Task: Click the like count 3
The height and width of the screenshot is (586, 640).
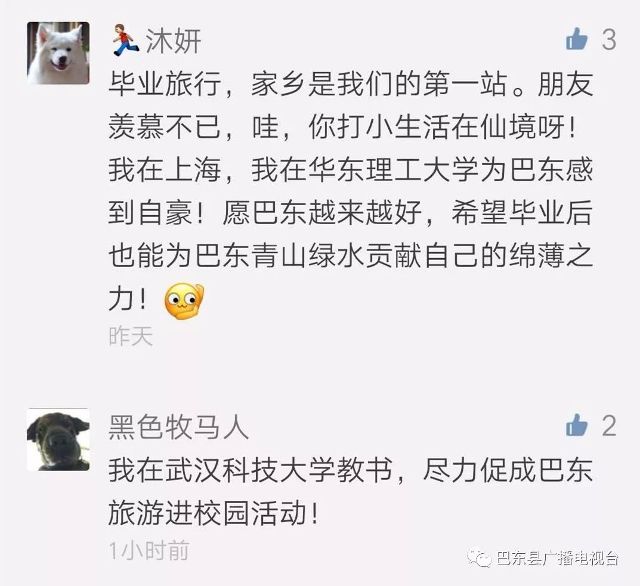Action: point(609,40)
